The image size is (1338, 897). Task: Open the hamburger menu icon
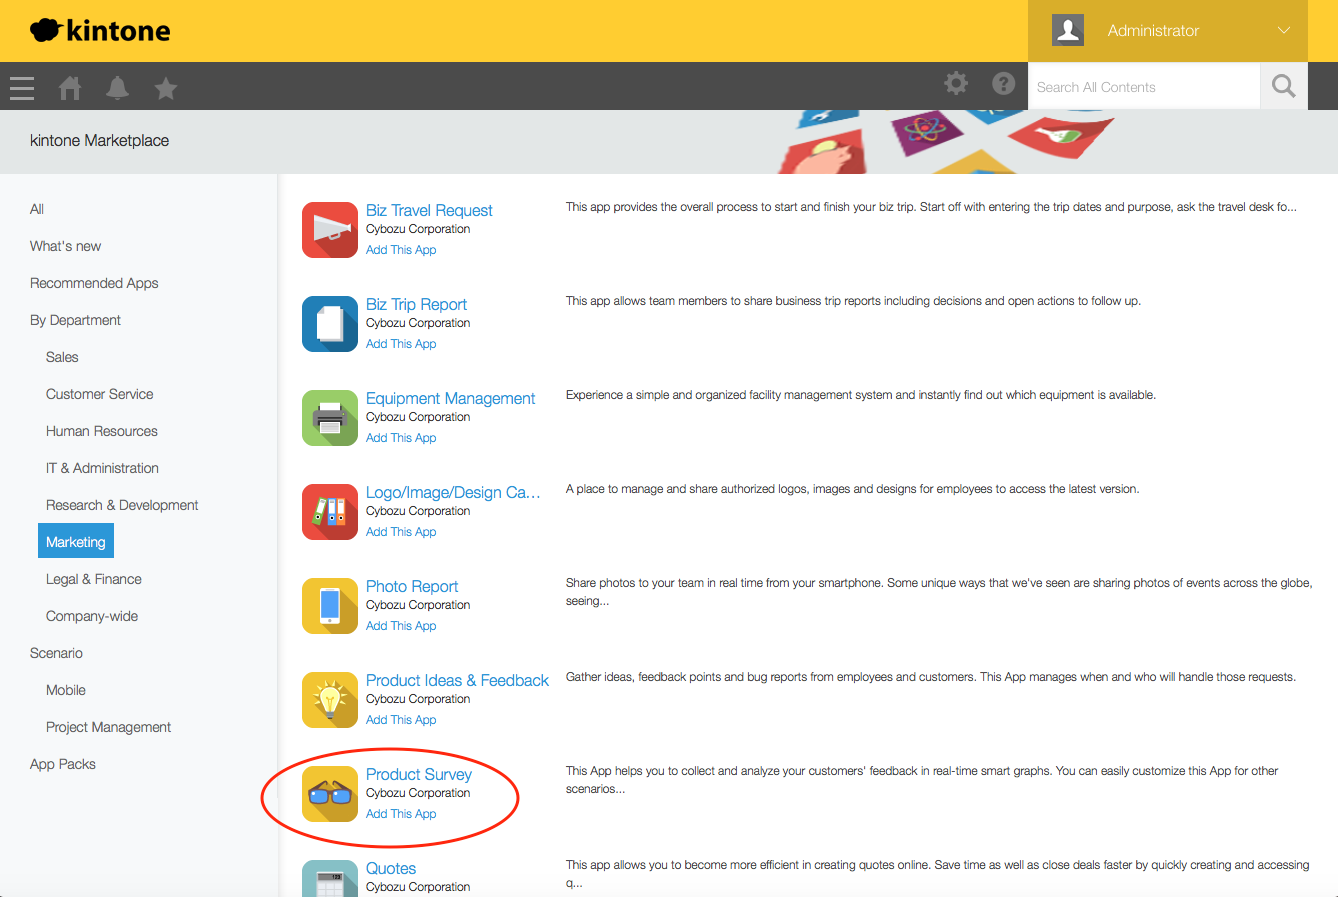click(x=22, y=88)
